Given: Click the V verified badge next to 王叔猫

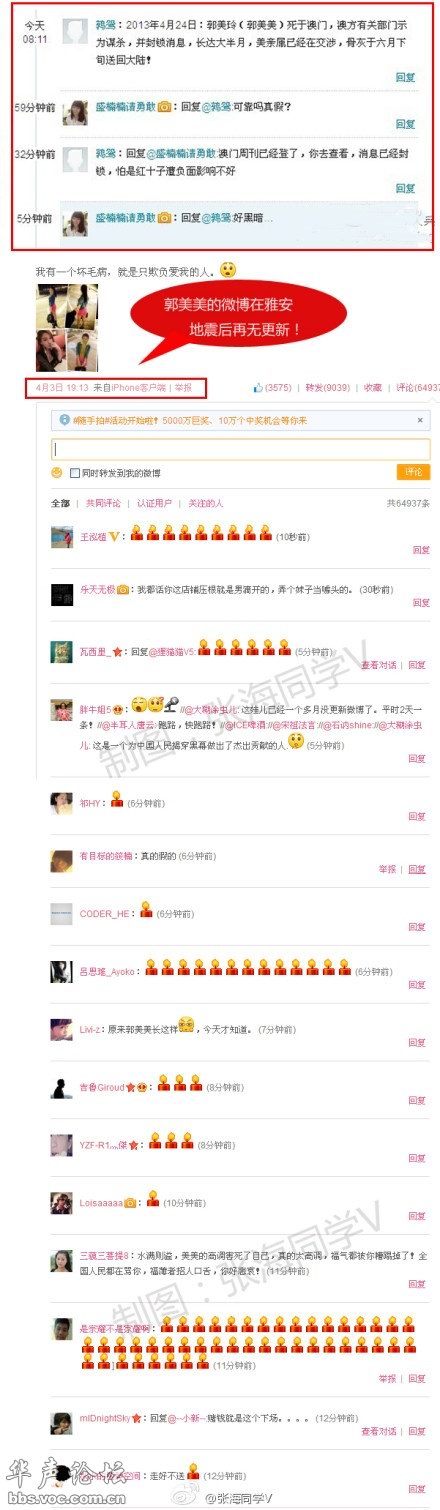Looking at the screenshot, I should pyautogui.click(x=116, y=537).
